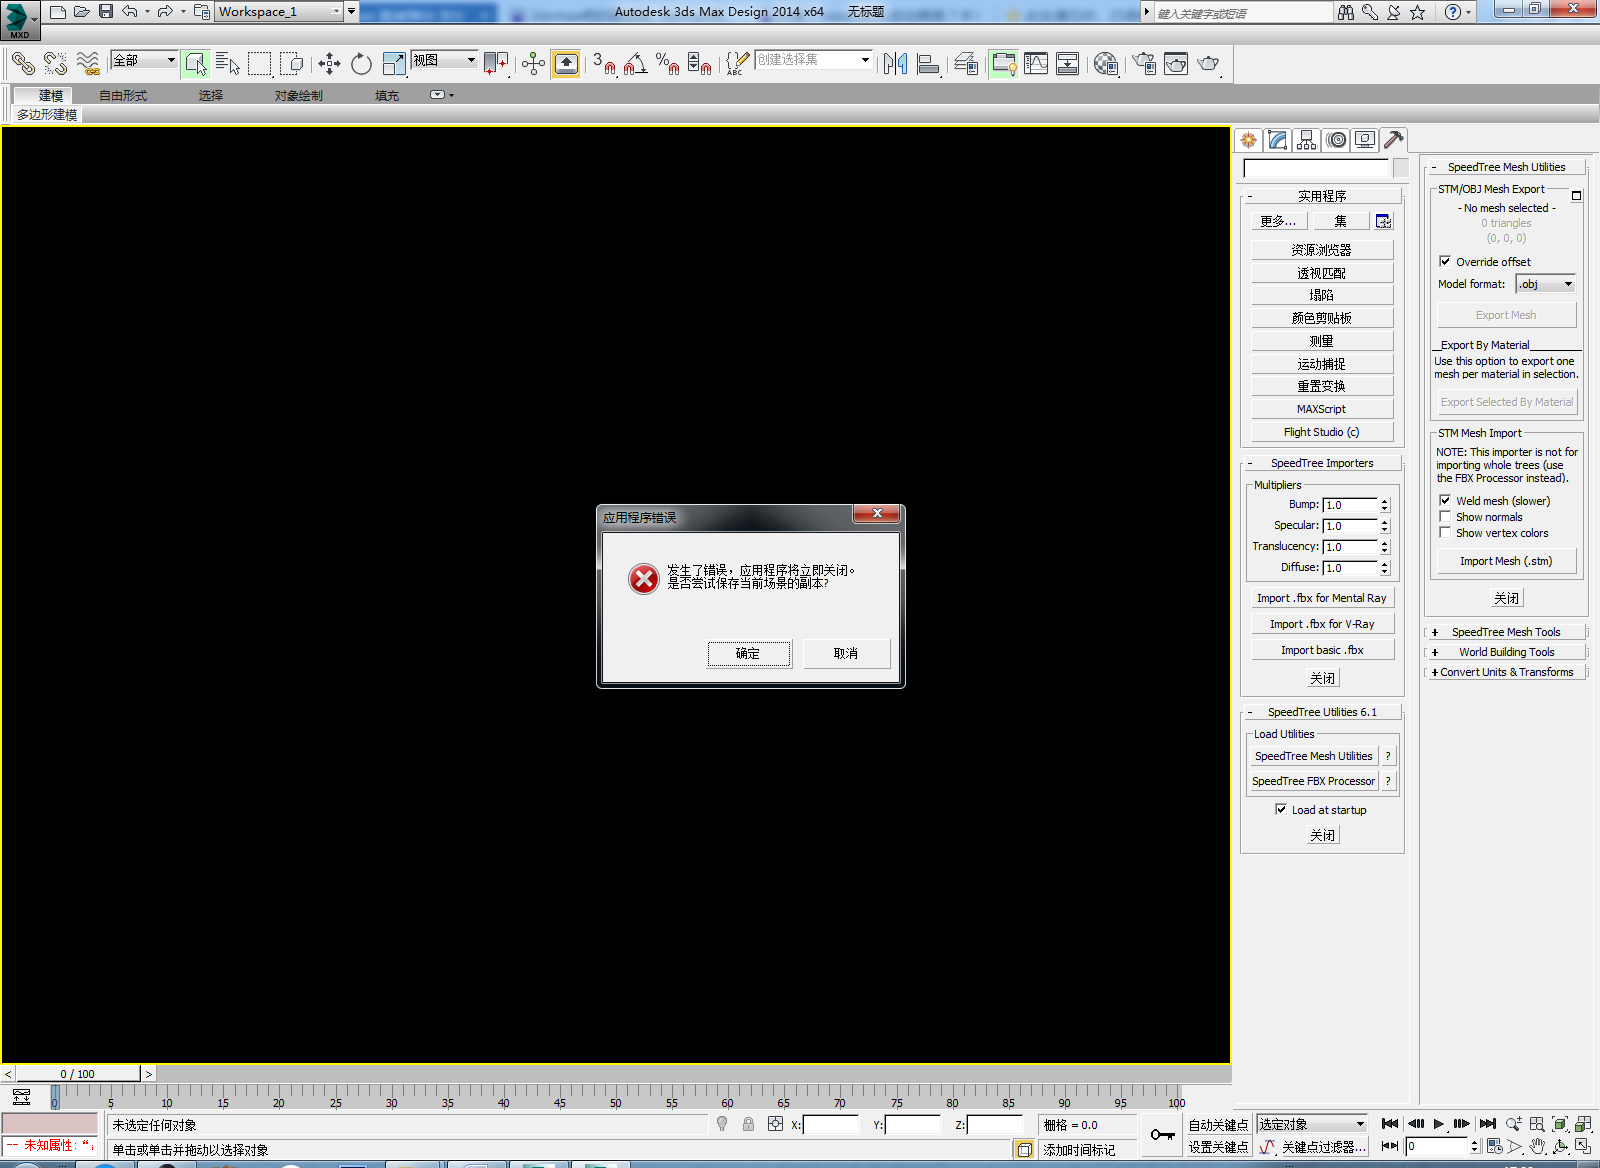The height and width of the screenshot is (1168, 1600).
Task: Toggle the selection lock padlock icon
Action: (x=748, y=1124)
